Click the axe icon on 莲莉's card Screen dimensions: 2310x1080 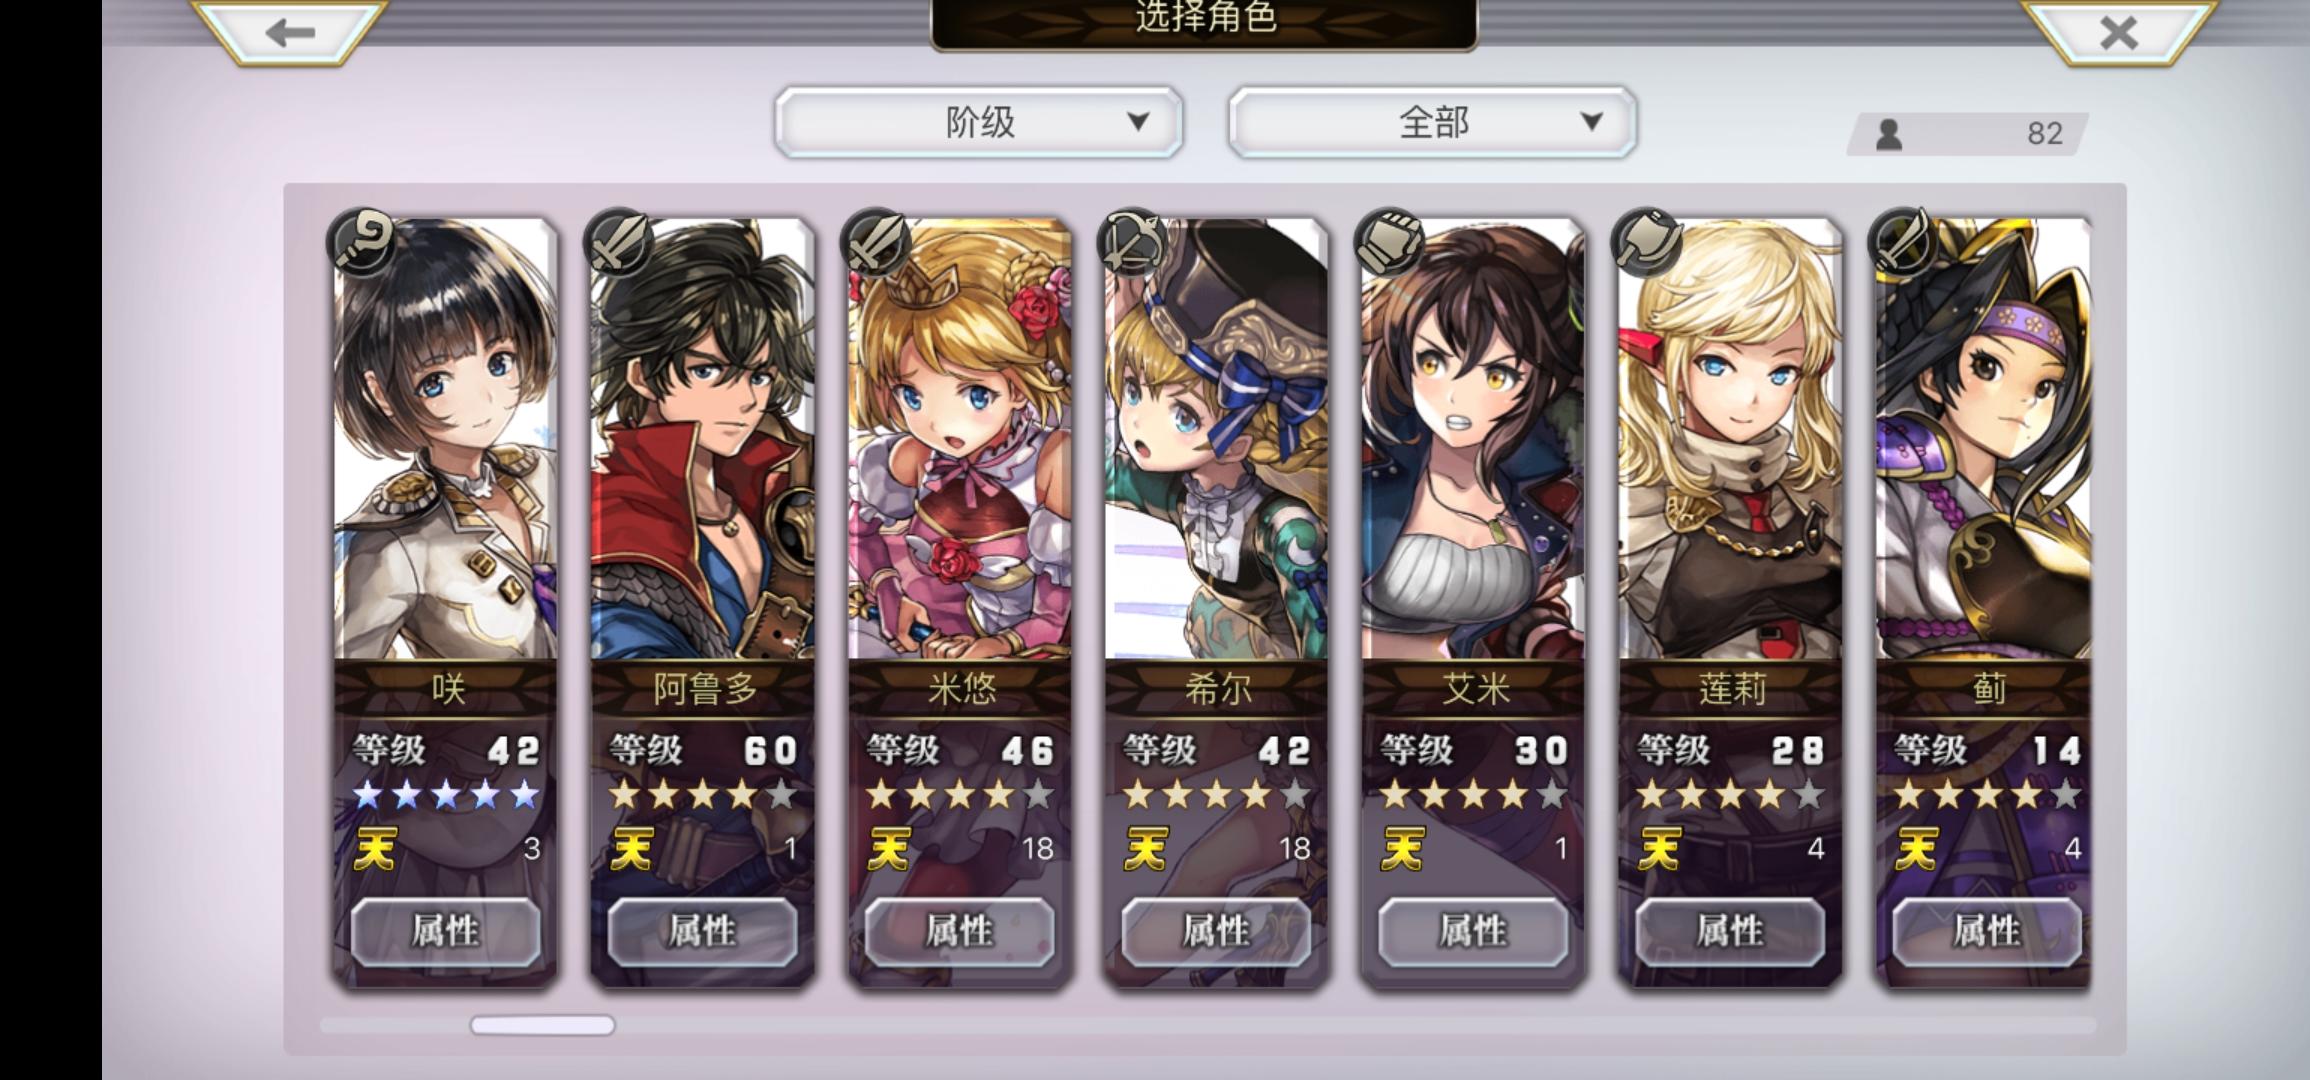1647,243
